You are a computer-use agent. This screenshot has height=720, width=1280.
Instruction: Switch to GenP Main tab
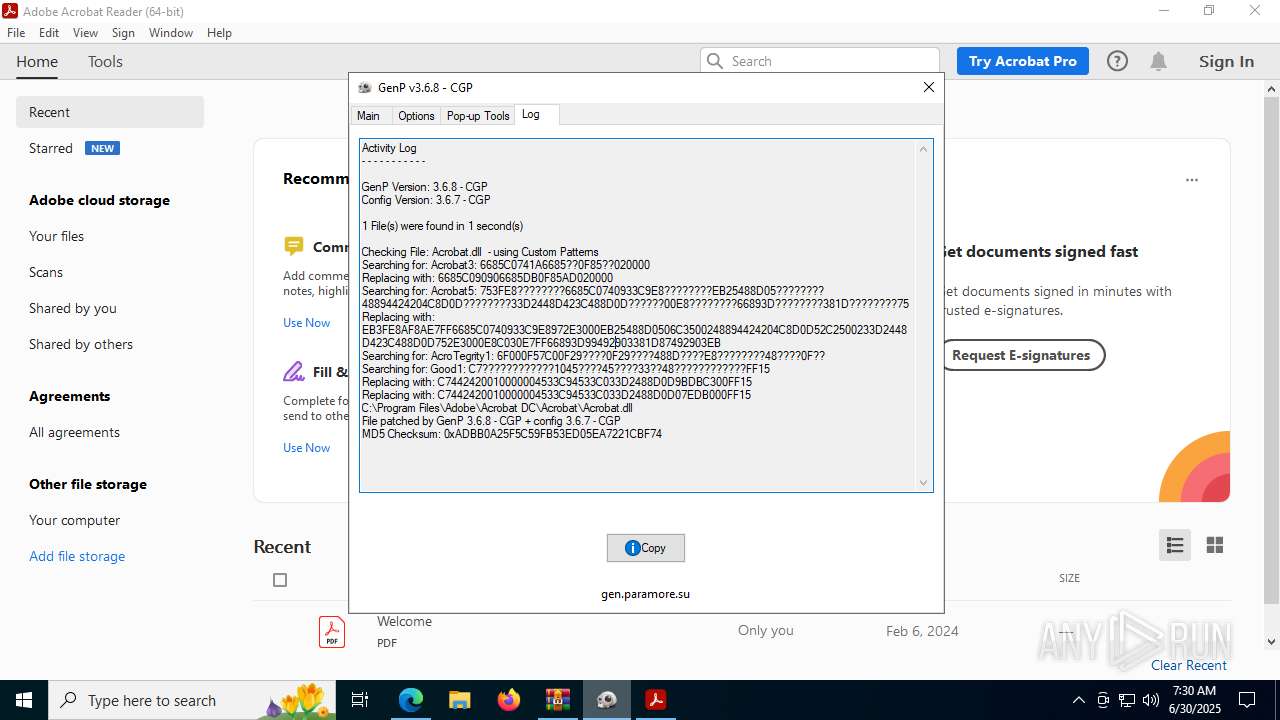click(x=368, y=116)
